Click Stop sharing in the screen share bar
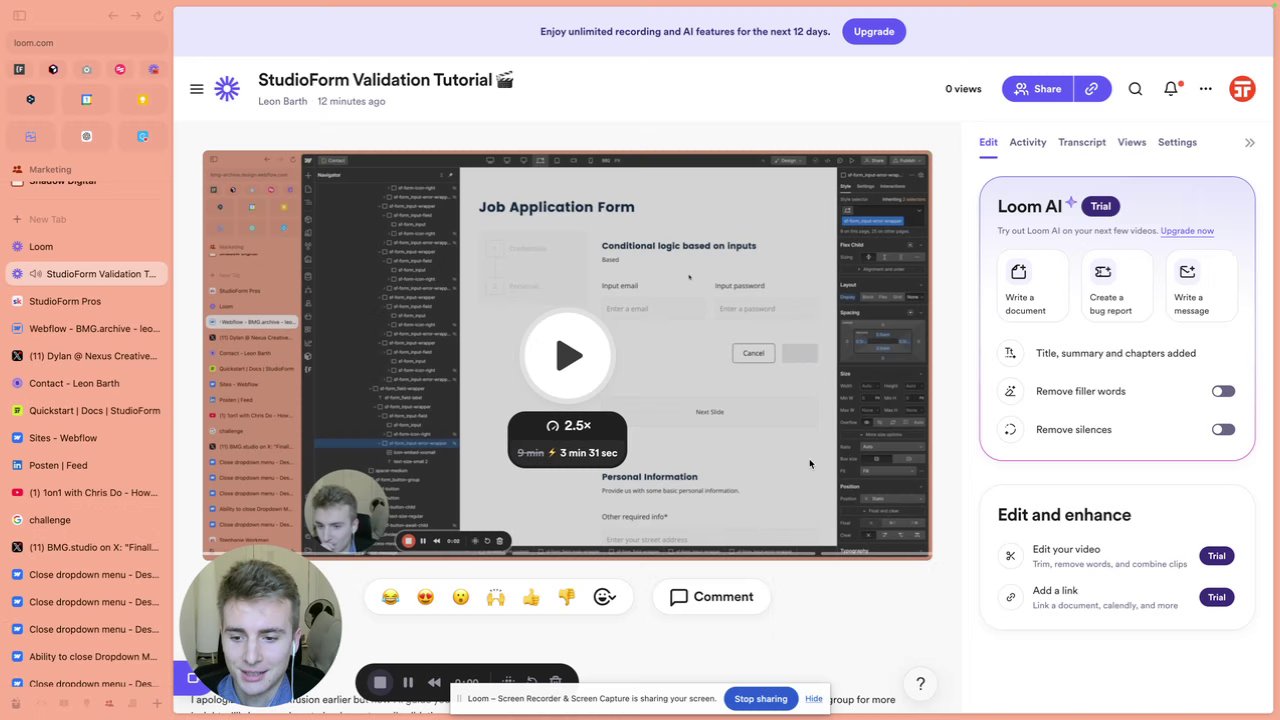1280x720 pixels. 761,699
